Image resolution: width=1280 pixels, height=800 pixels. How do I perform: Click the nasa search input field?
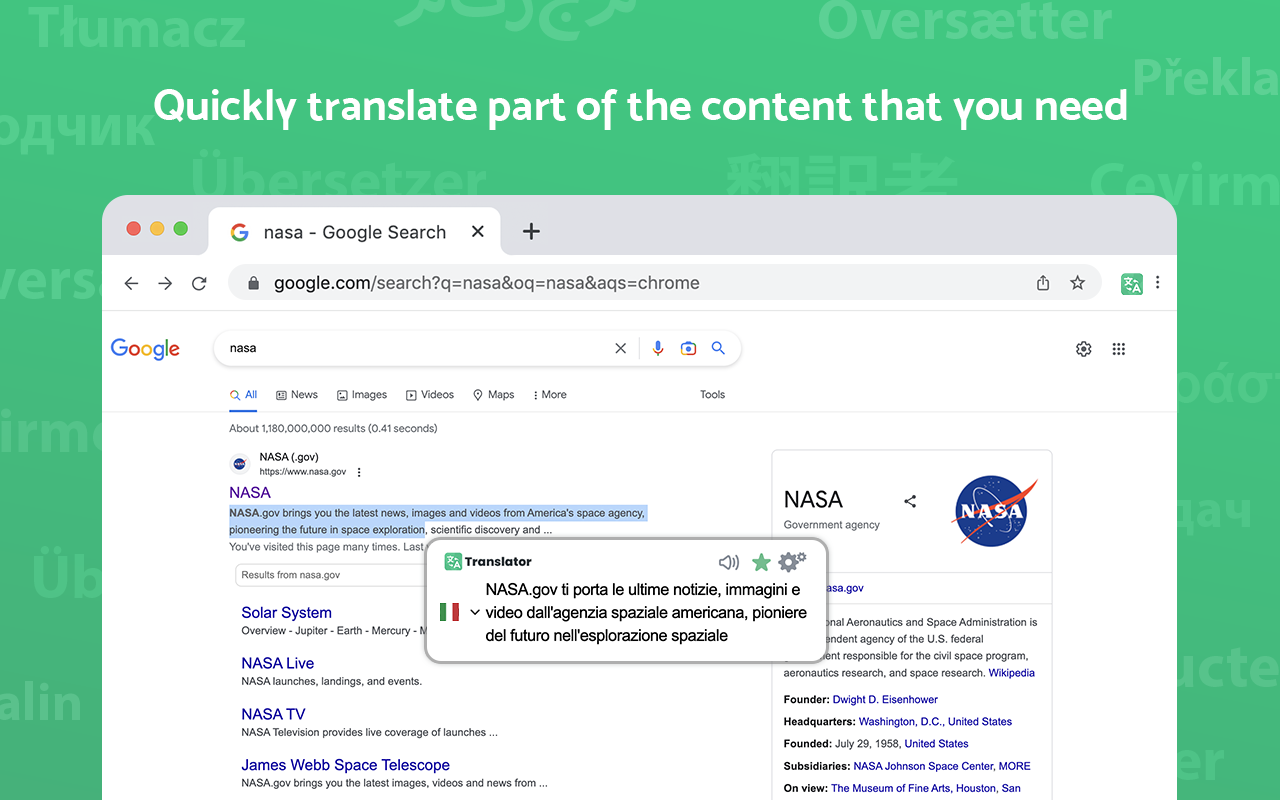[410, 348]
